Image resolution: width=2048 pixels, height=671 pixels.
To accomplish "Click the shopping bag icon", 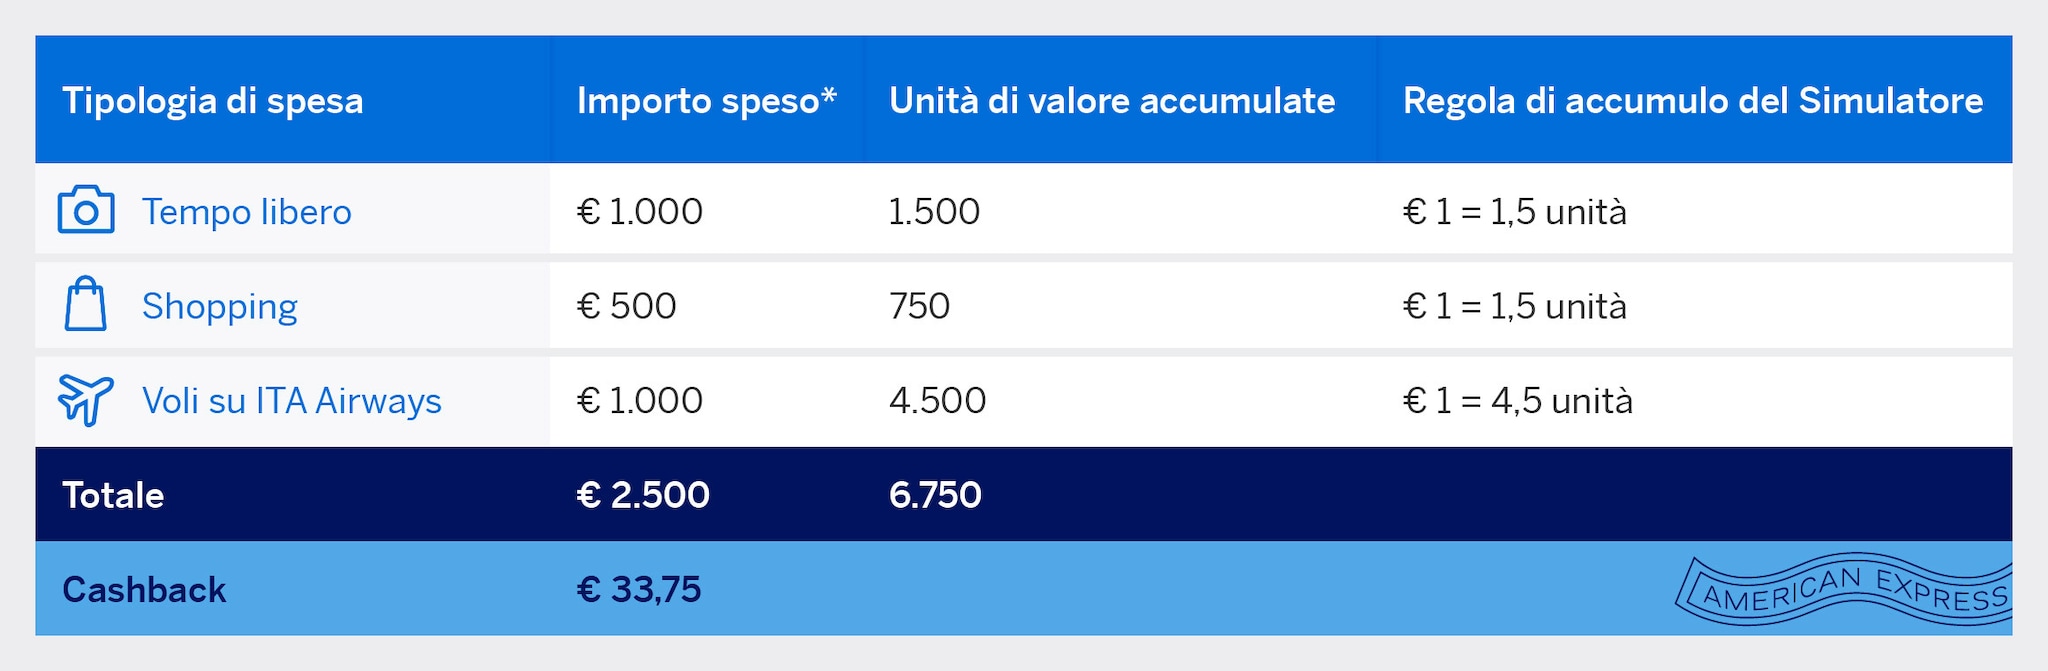I will pos(85,304).
